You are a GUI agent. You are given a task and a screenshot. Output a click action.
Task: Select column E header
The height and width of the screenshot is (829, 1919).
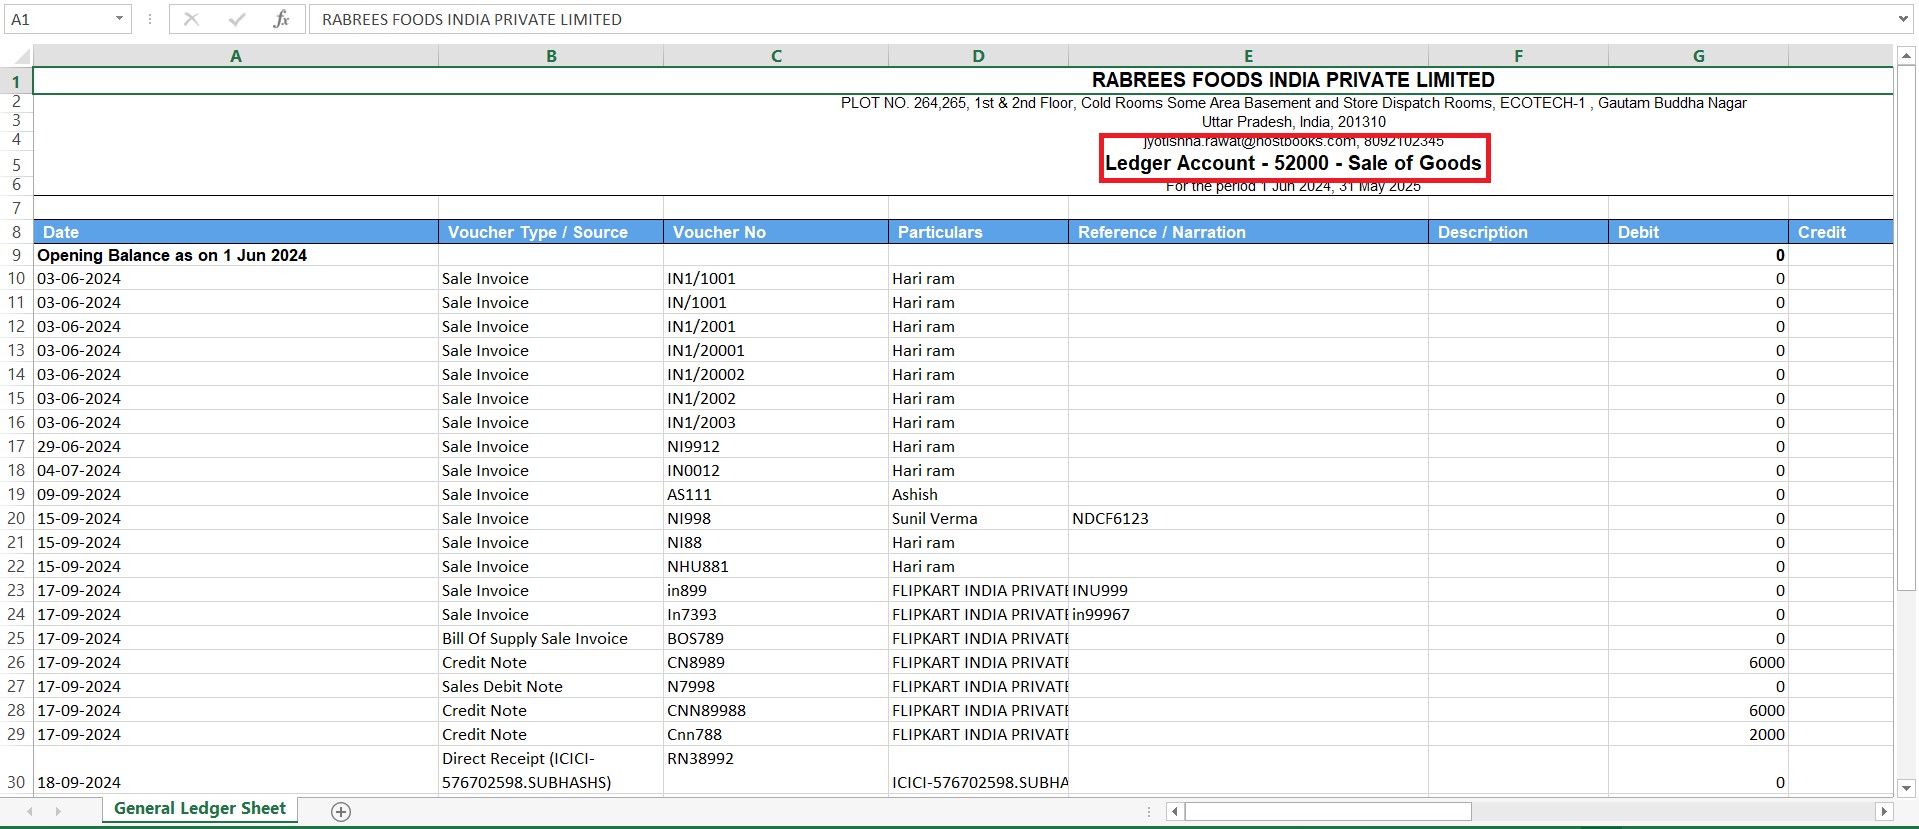(x=1248, y=56)
